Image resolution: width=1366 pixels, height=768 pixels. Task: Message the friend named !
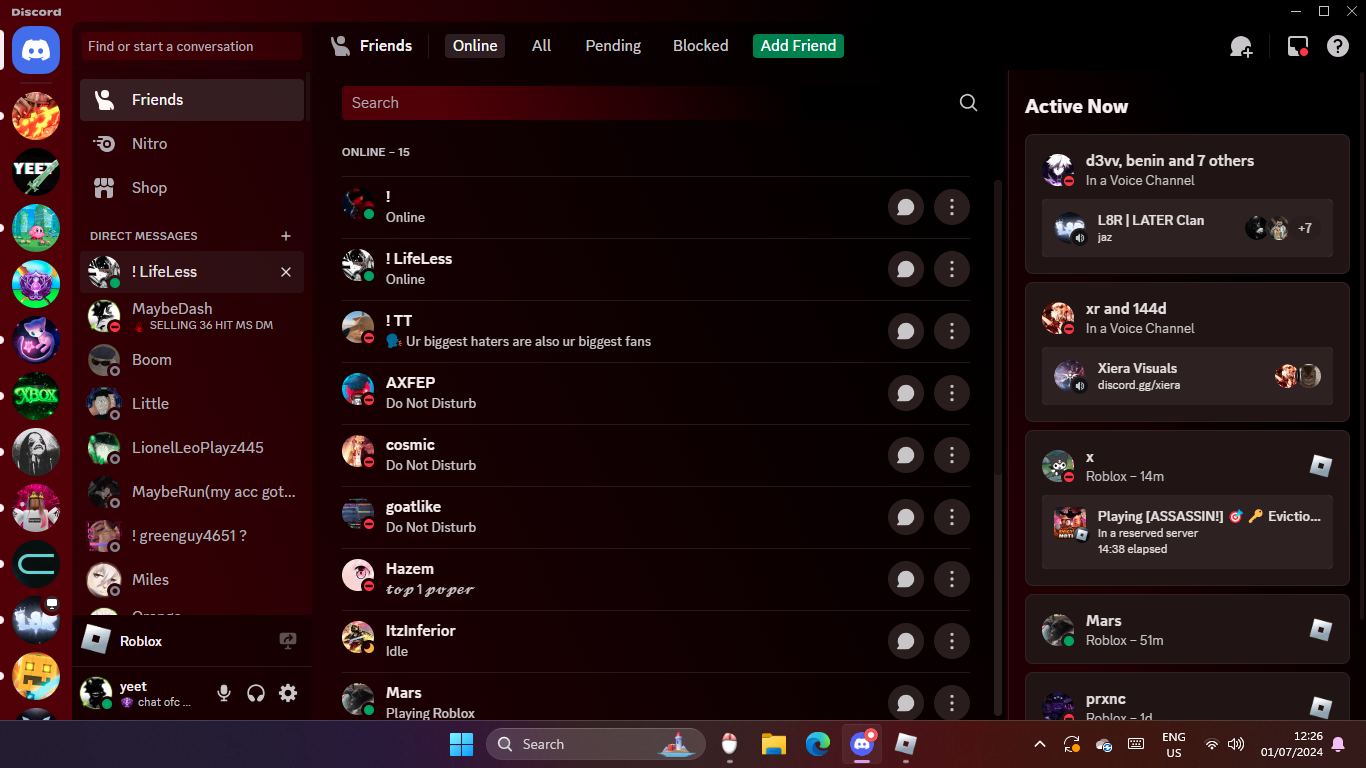(906, 207)
